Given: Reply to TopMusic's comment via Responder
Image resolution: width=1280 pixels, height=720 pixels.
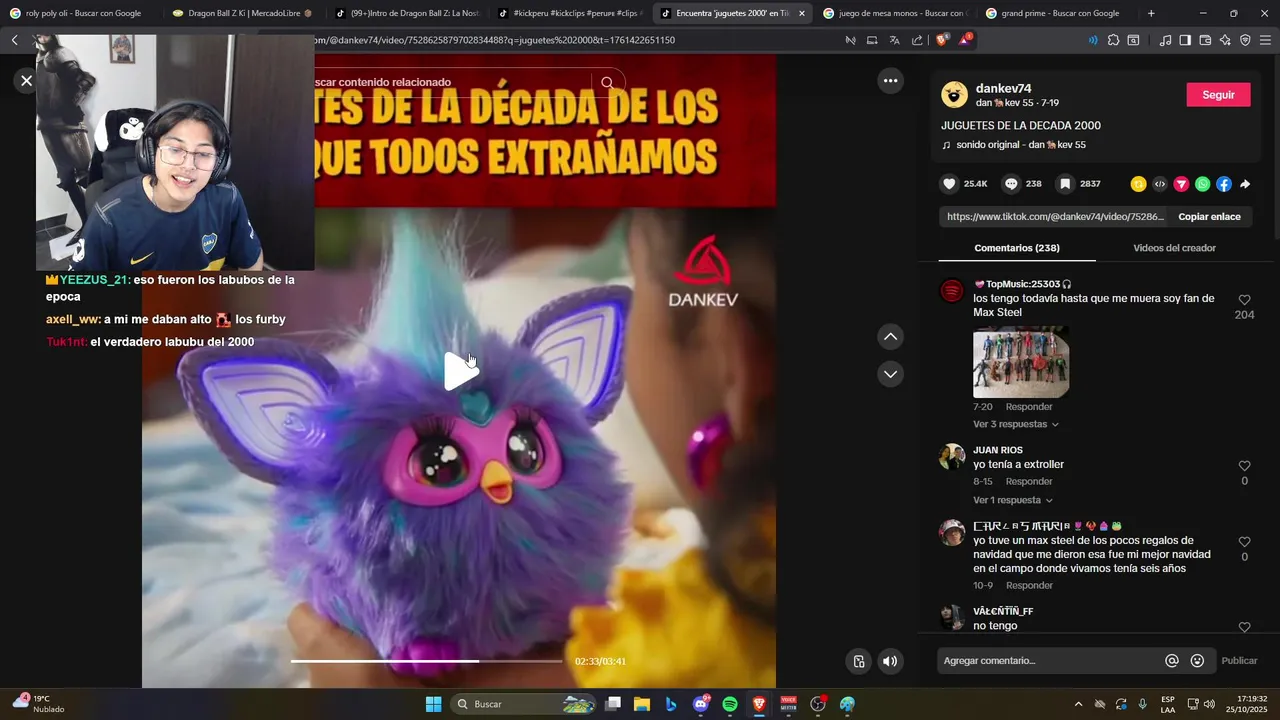Looking at the screenshot, I should pyautogui.click(x=1029, y=407).
